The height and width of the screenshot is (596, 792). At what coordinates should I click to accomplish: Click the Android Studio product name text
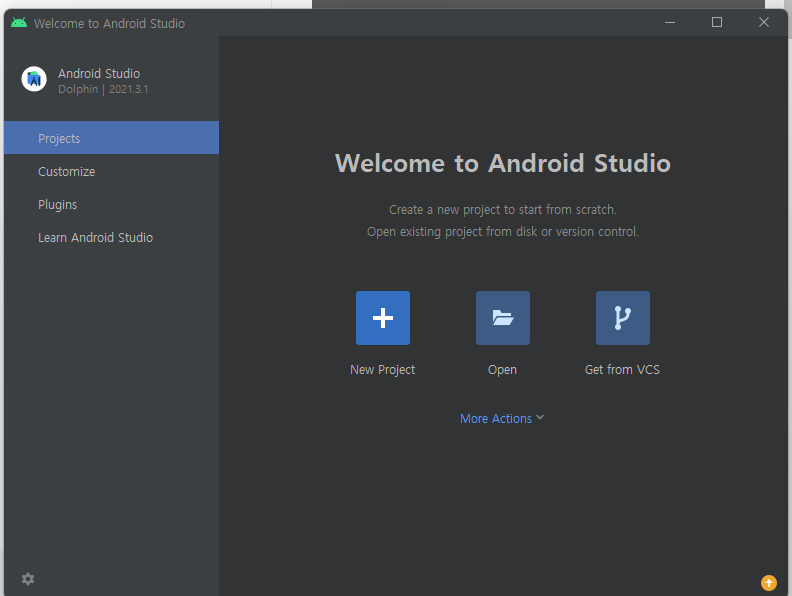click(99, 74)
